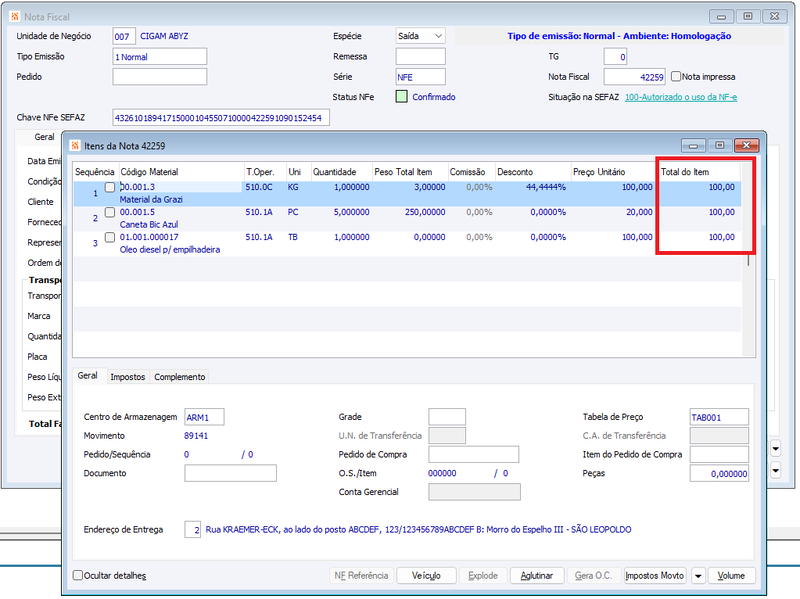This screenshot has height=599, width=800.
Task: Close the Itens da Nota 42259 window
Action: (746, 145)
